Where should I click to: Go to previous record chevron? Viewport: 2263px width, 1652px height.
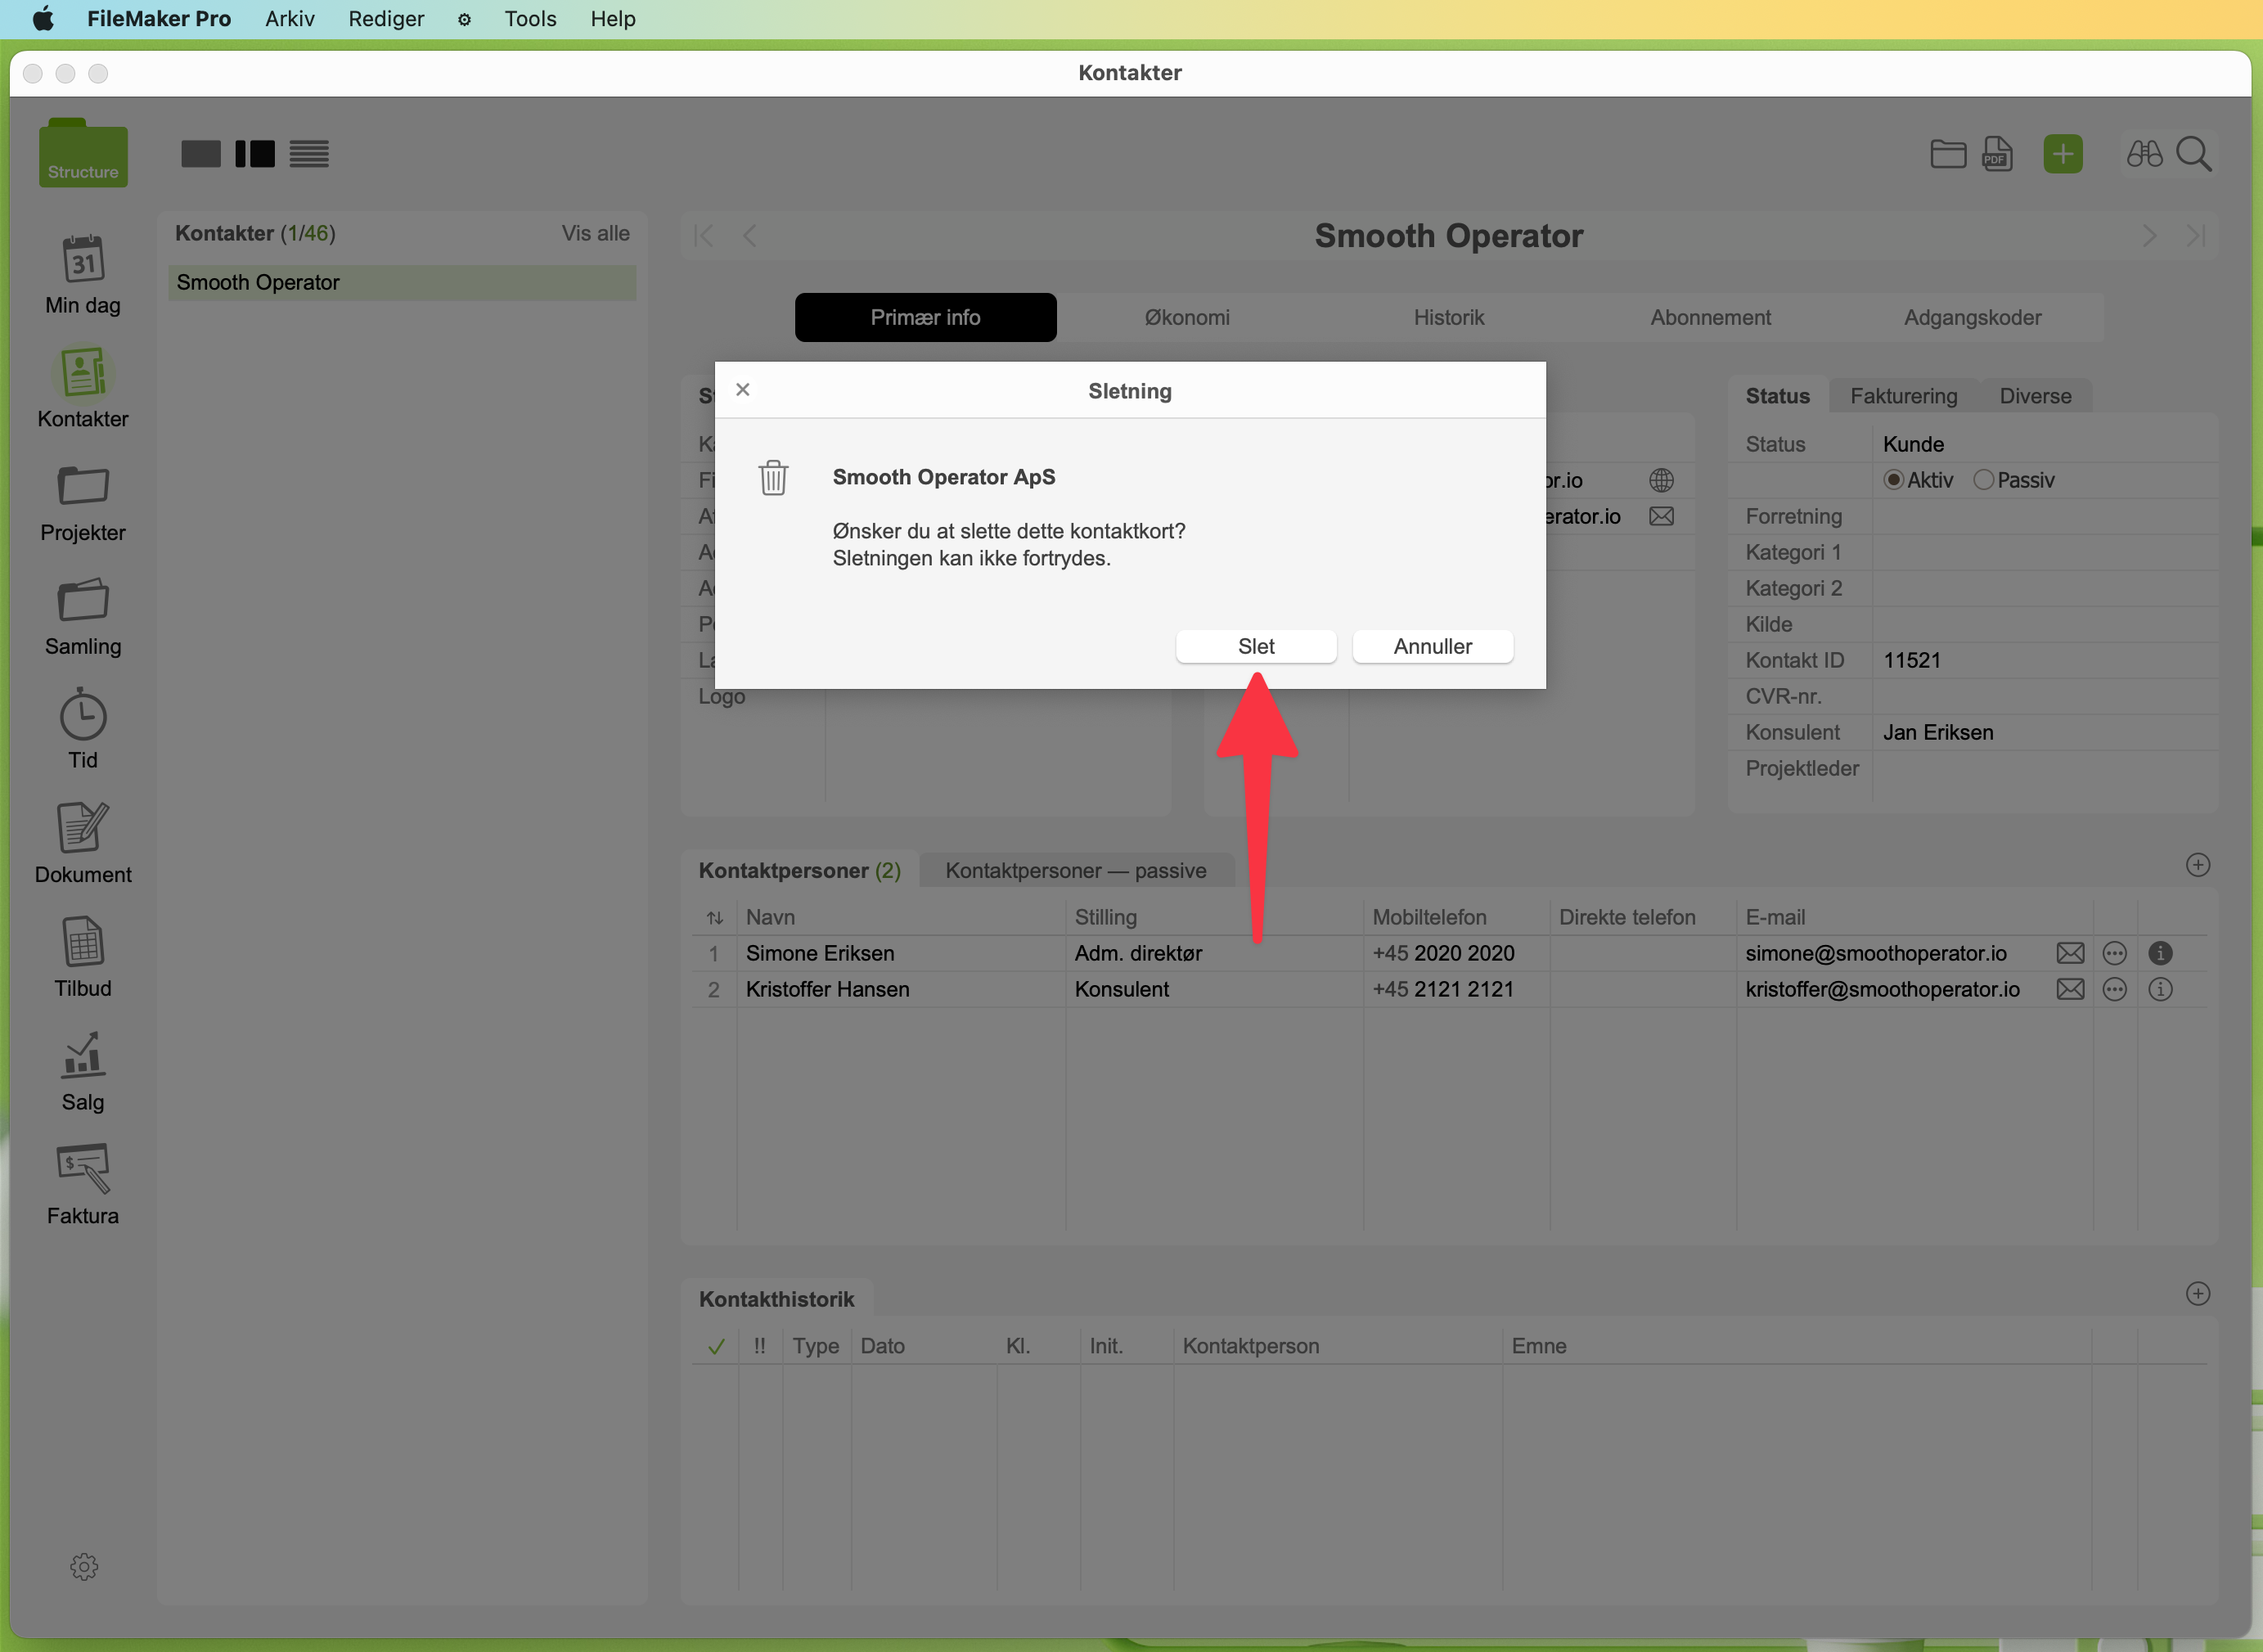750,236
